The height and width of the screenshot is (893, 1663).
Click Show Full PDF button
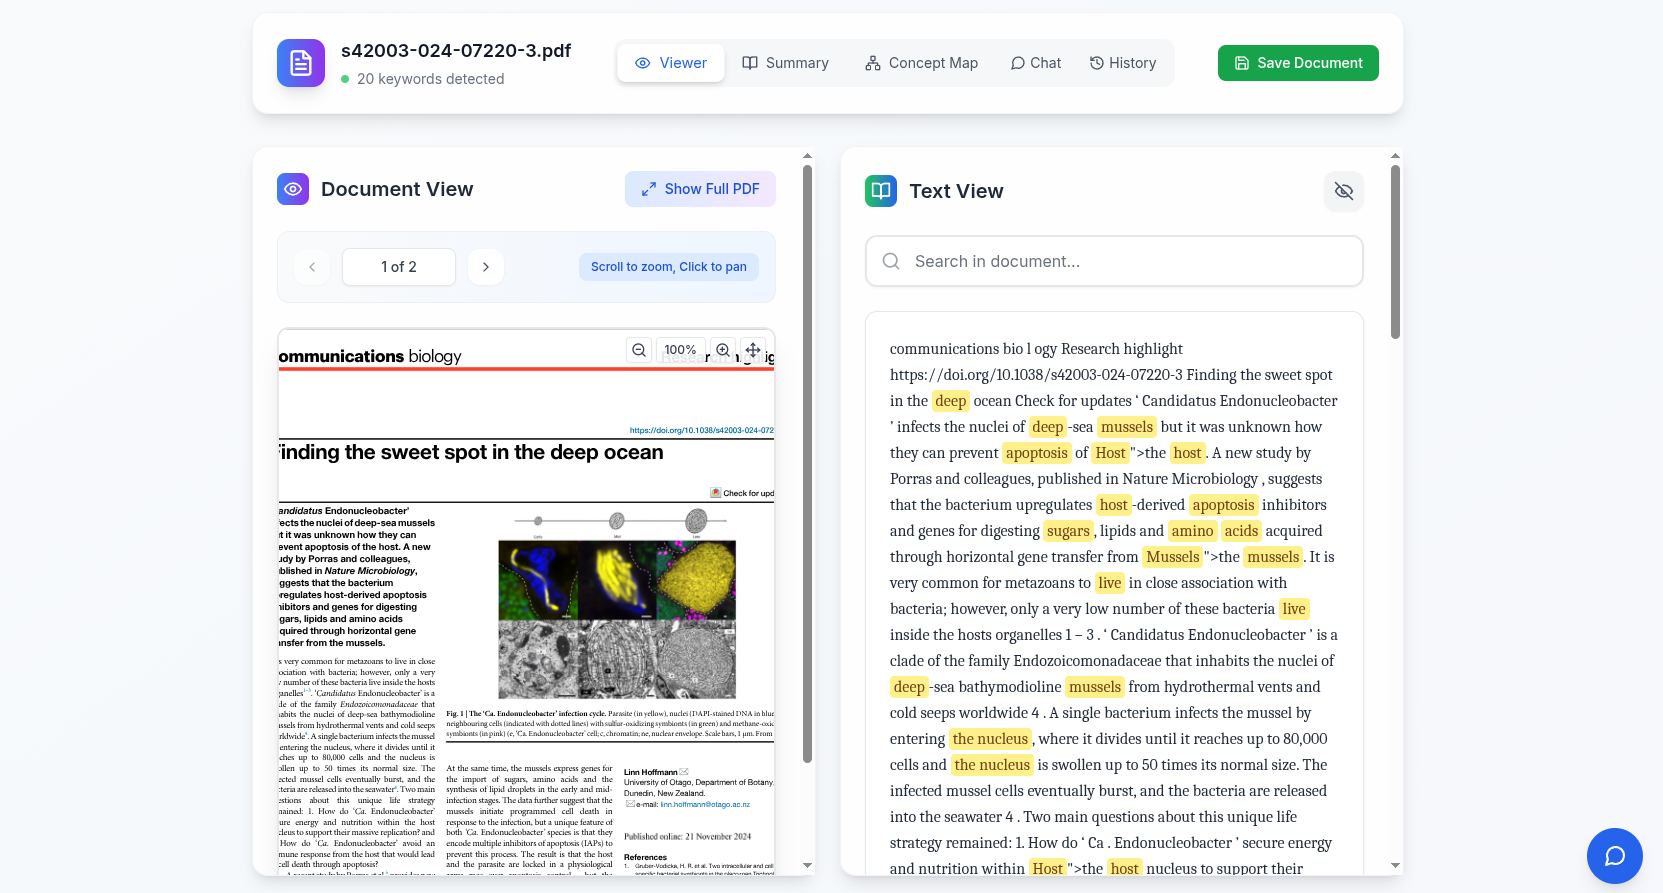[x=700, y=189]
